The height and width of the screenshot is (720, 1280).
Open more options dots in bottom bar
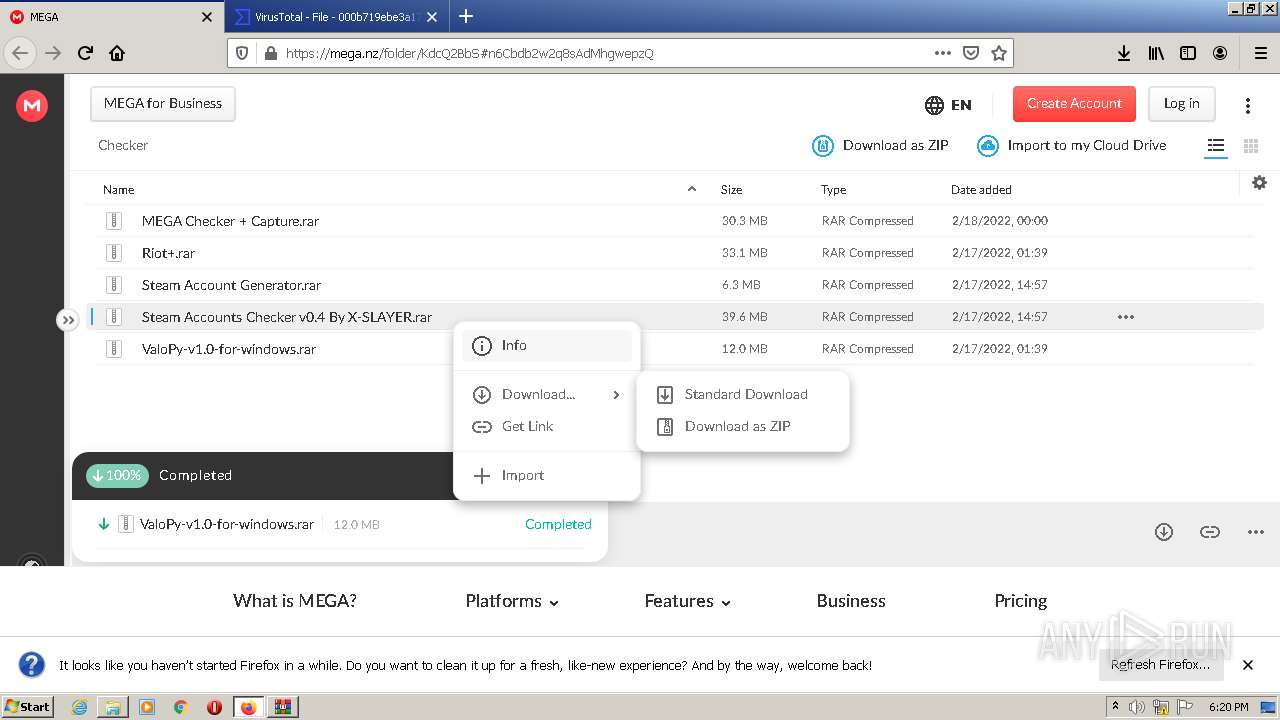(1256, 532)
